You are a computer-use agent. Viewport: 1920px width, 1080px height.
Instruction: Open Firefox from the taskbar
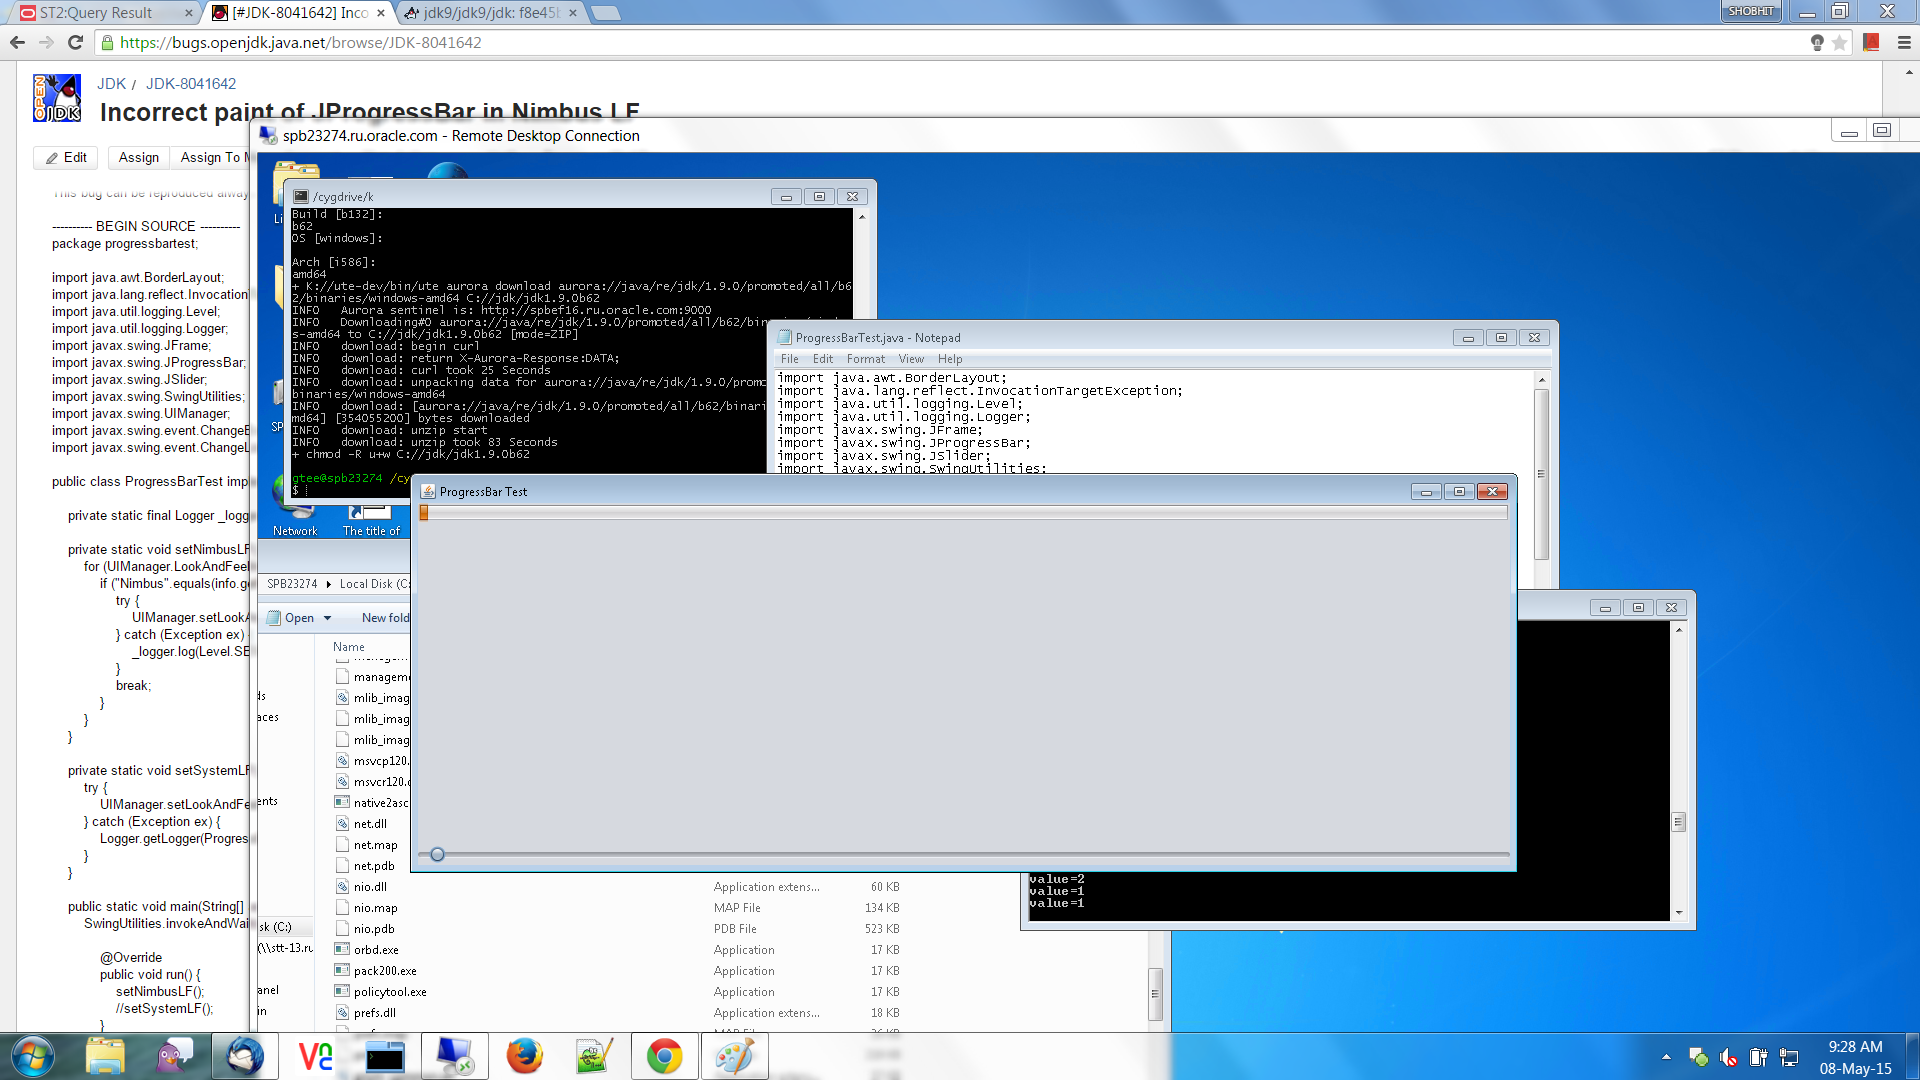(524, 1056)
